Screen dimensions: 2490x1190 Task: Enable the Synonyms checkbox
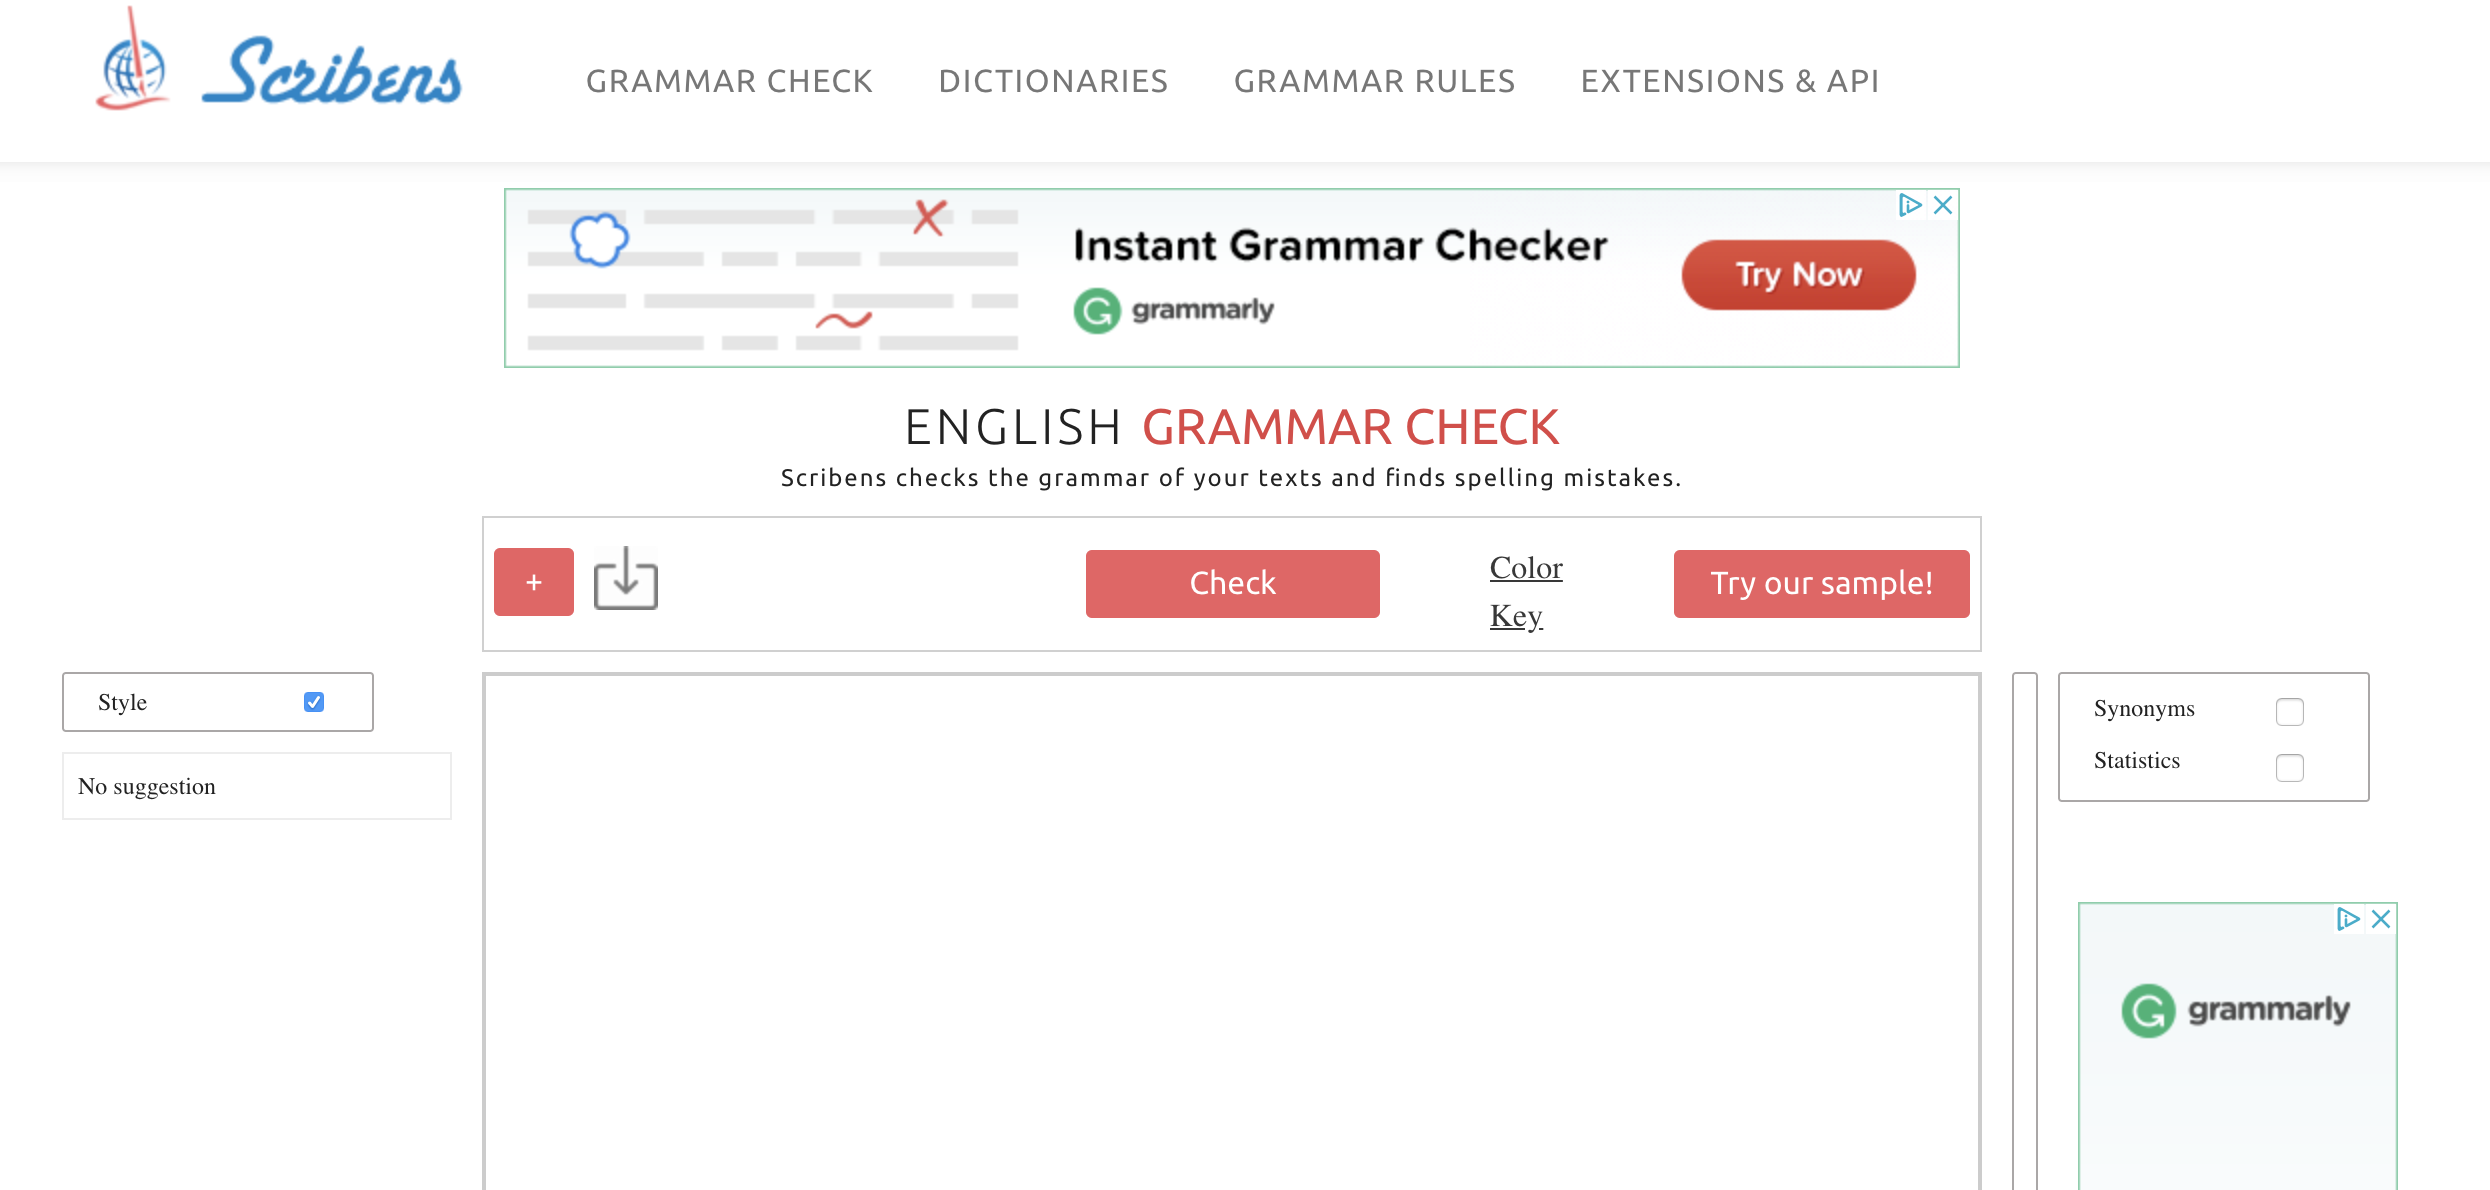click(2289, 711)
